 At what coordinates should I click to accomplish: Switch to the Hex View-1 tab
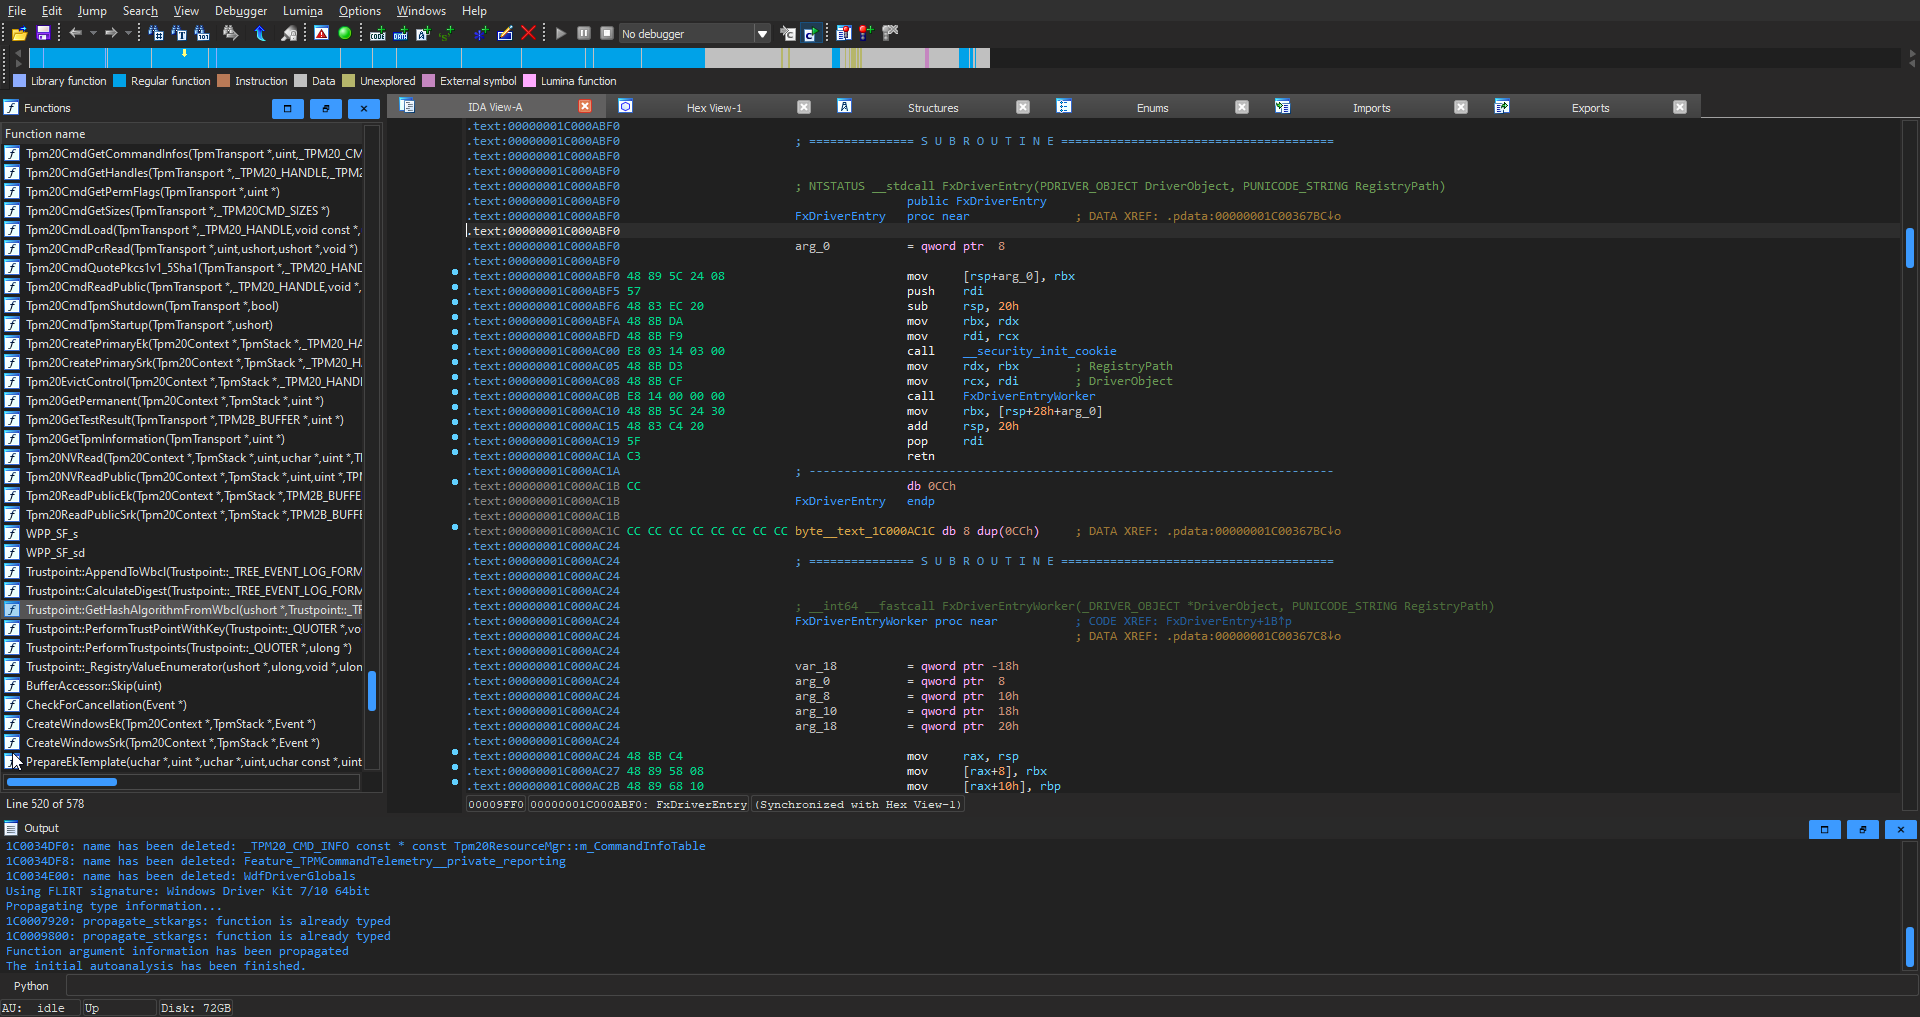tap(714, 108)
